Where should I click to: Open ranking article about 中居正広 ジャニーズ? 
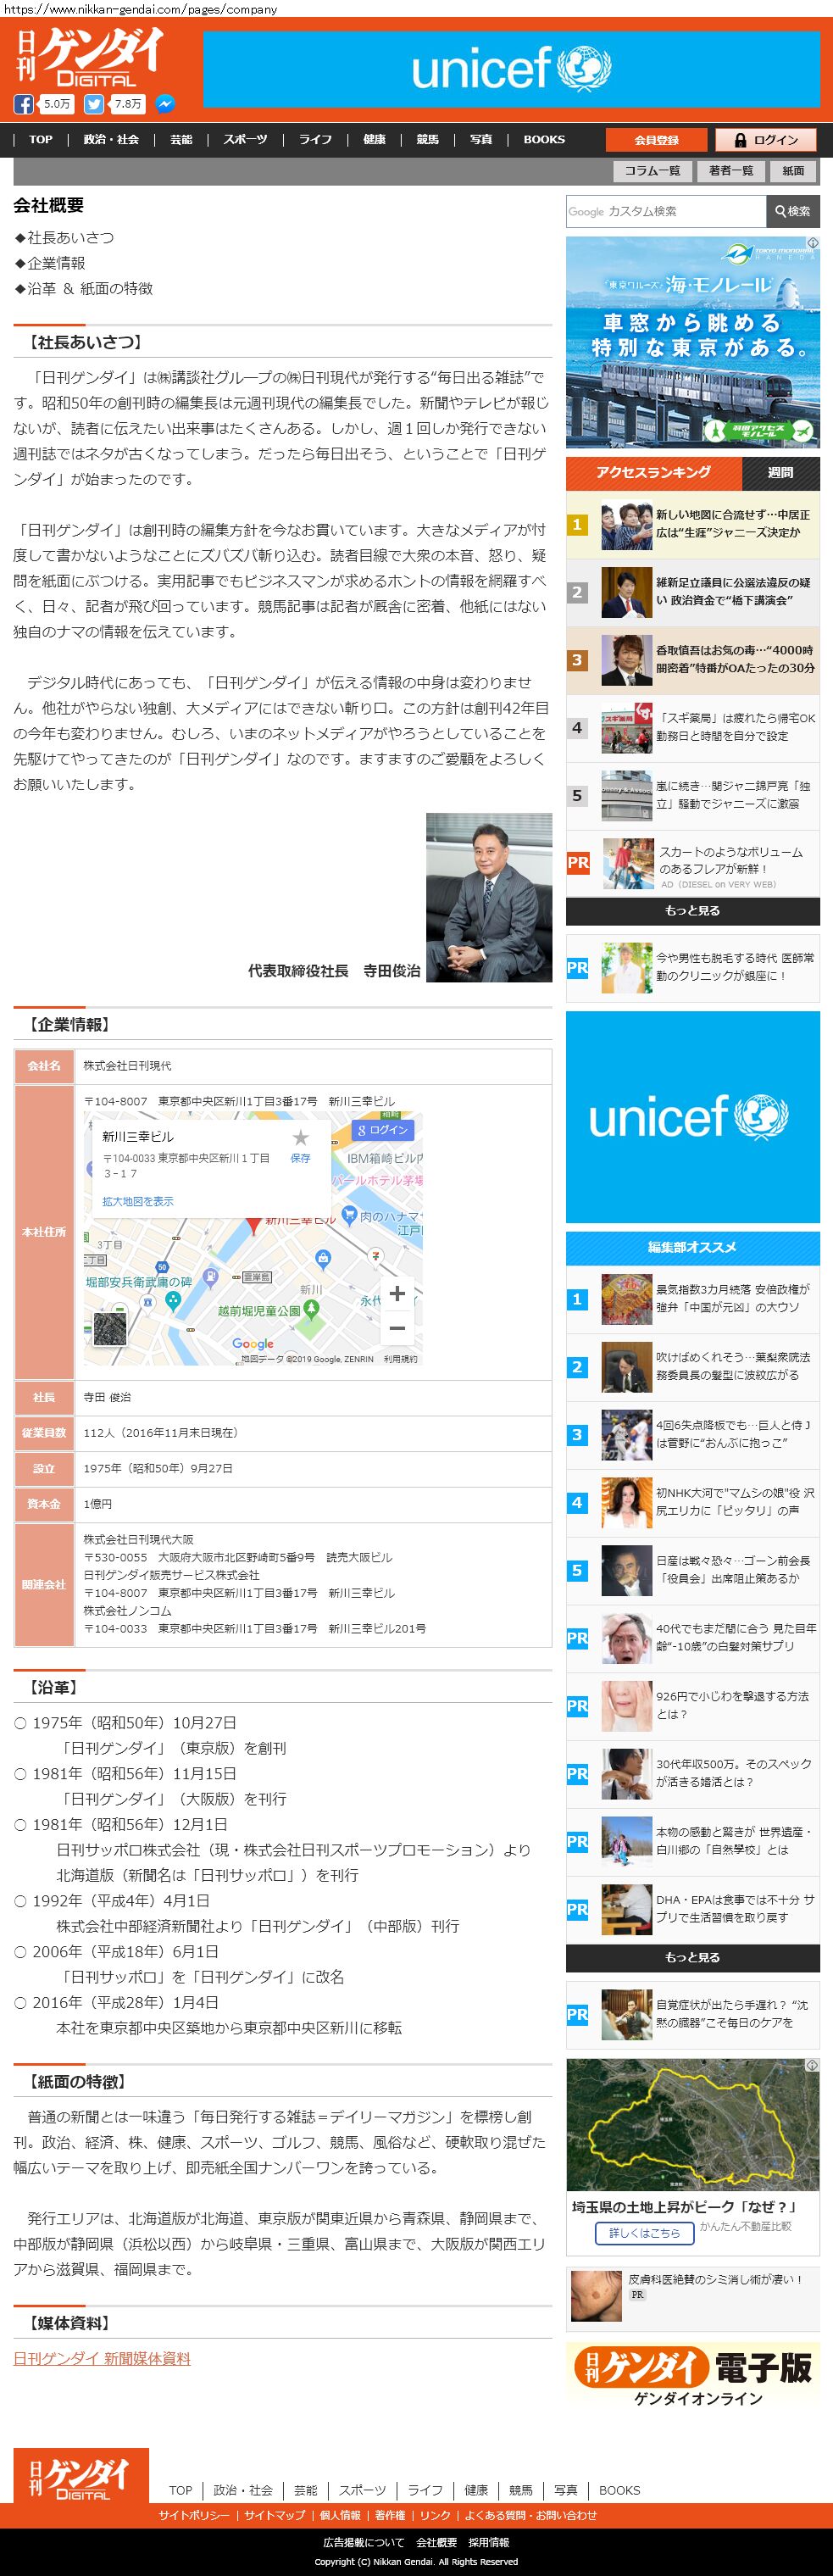[692, 525]
